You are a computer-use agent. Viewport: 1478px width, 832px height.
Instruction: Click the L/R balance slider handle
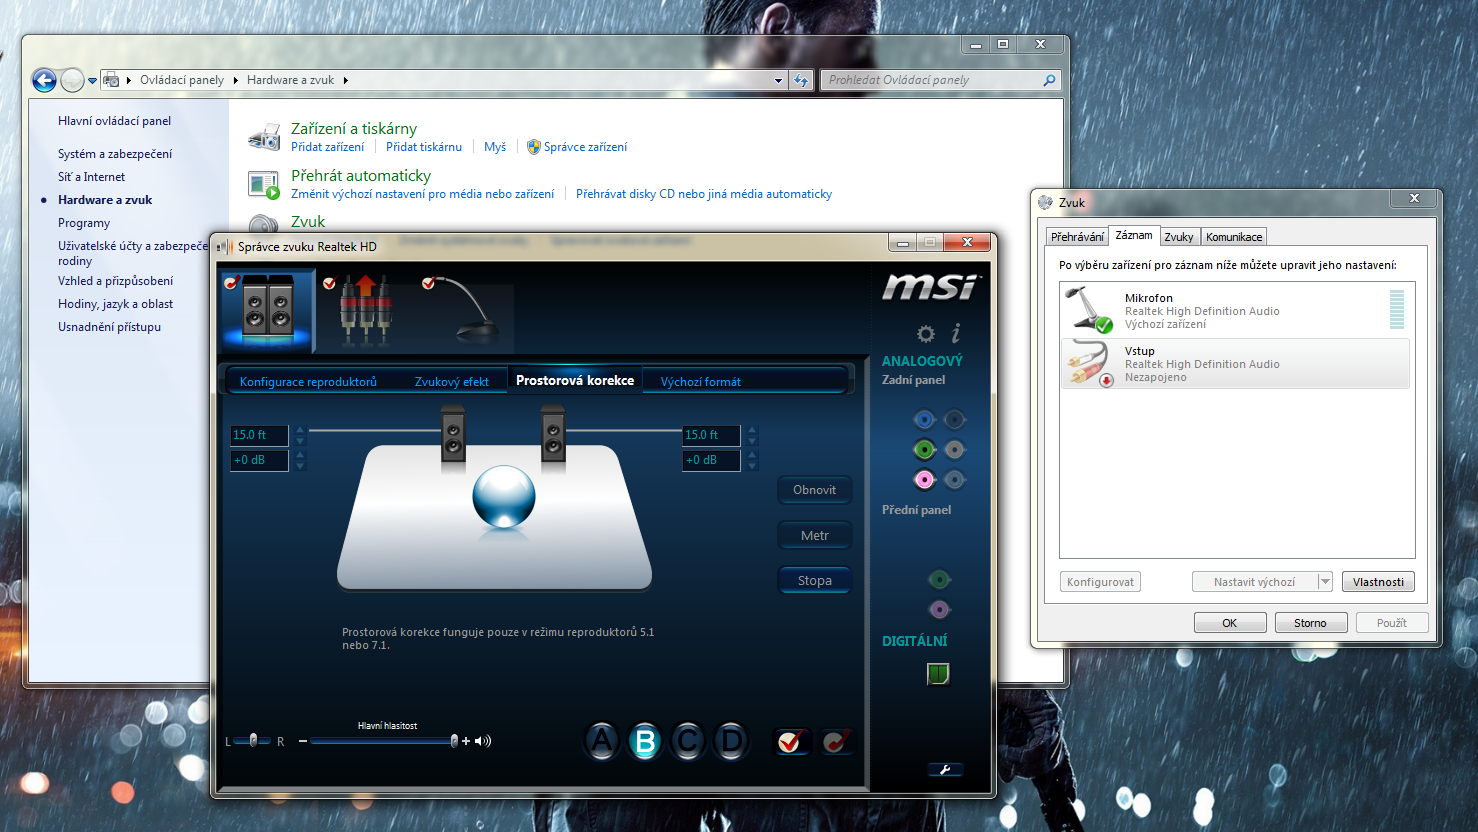click(253, 740)
